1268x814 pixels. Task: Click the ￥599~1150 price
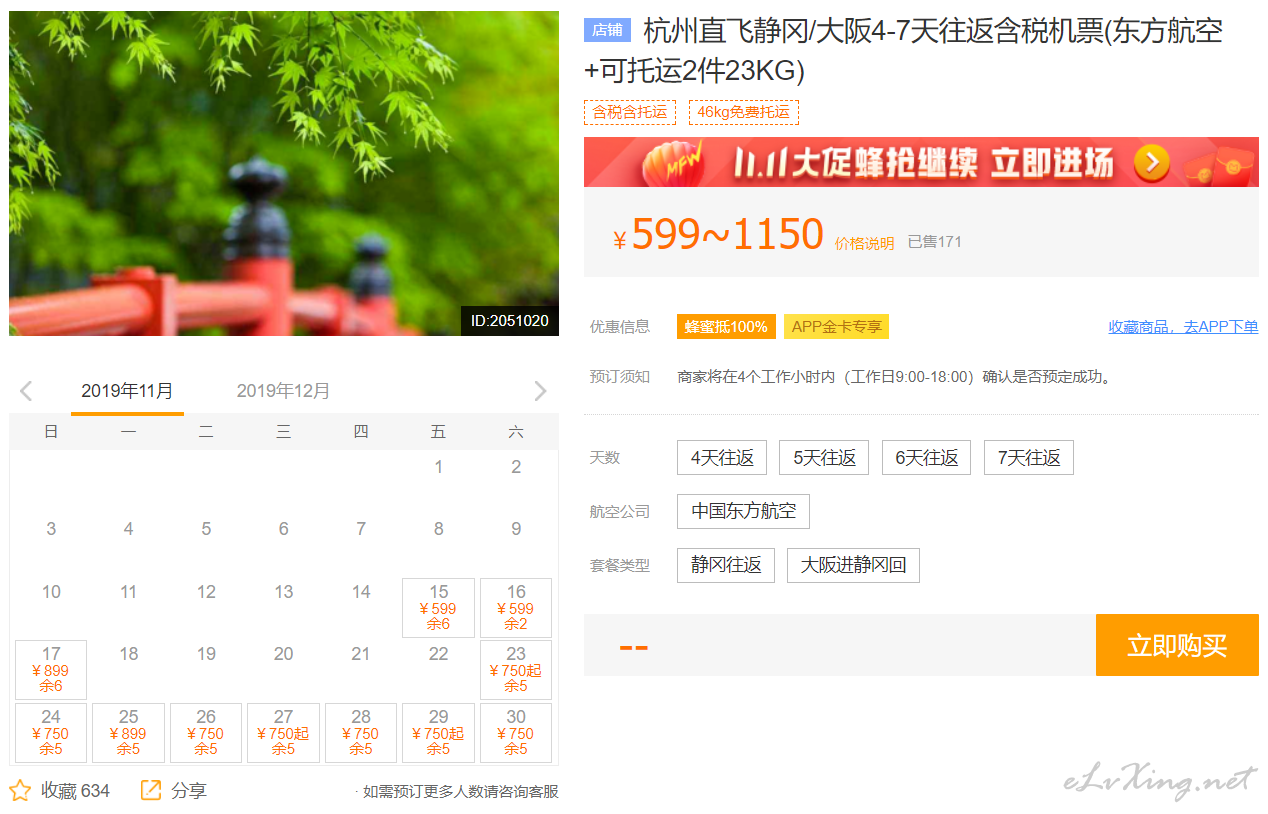pos(718,235)
